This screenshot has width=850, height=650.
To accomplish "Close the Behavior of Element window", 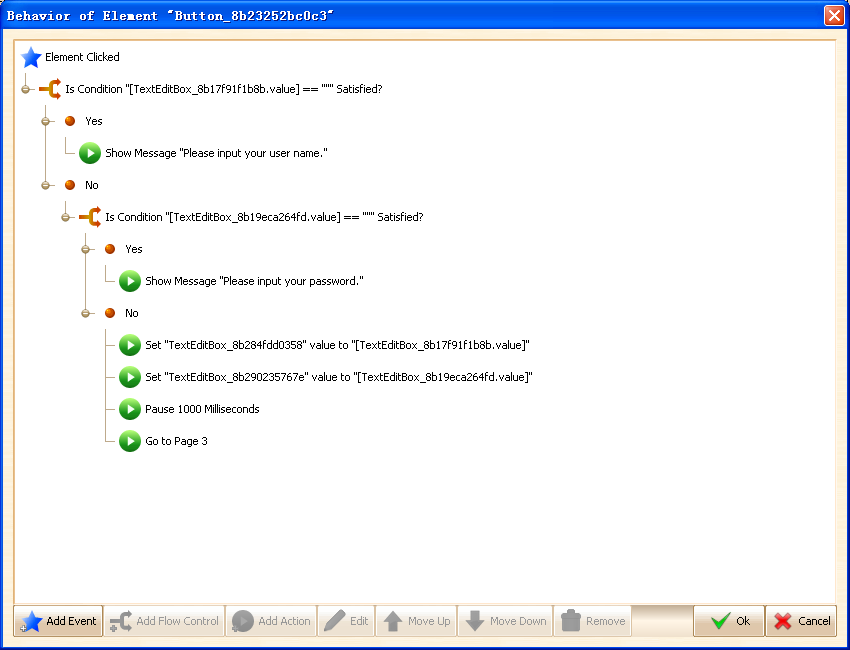I will (x=833, y=16).
